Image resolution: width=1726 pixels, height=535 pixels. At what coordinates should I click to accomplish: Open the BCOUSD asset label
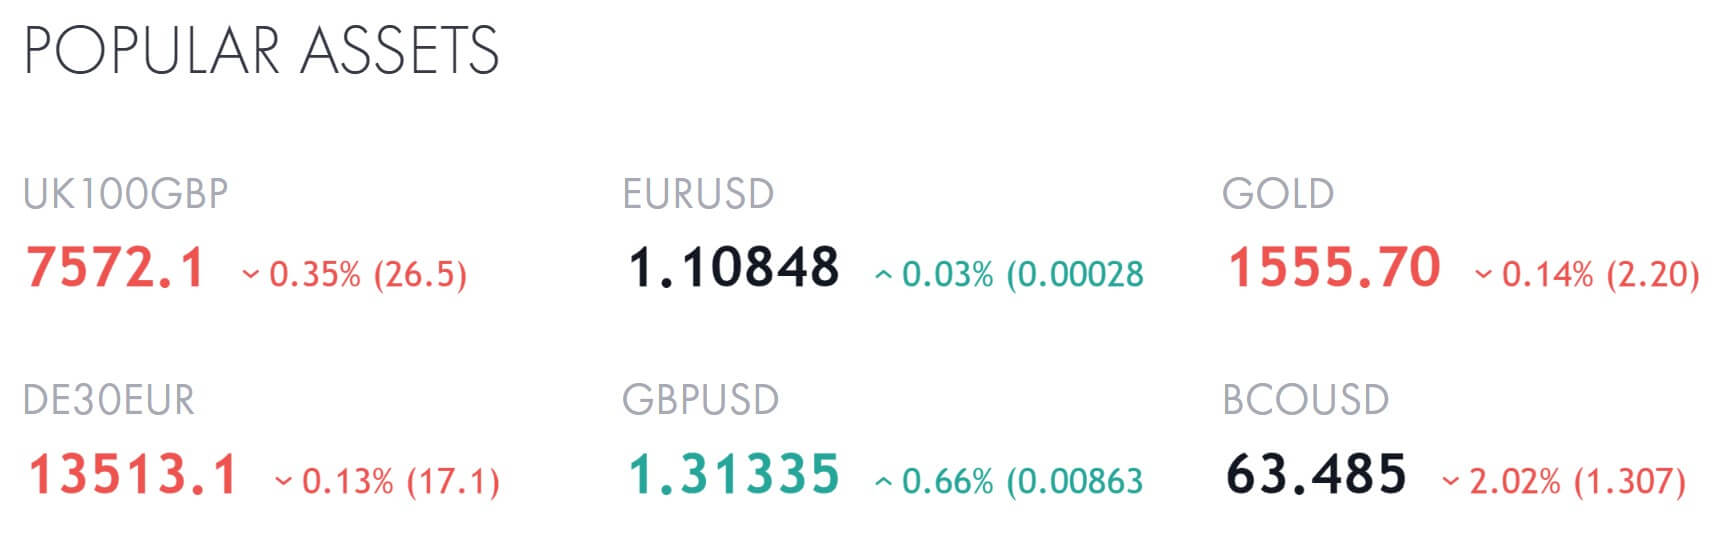[x=1305, y=400]
